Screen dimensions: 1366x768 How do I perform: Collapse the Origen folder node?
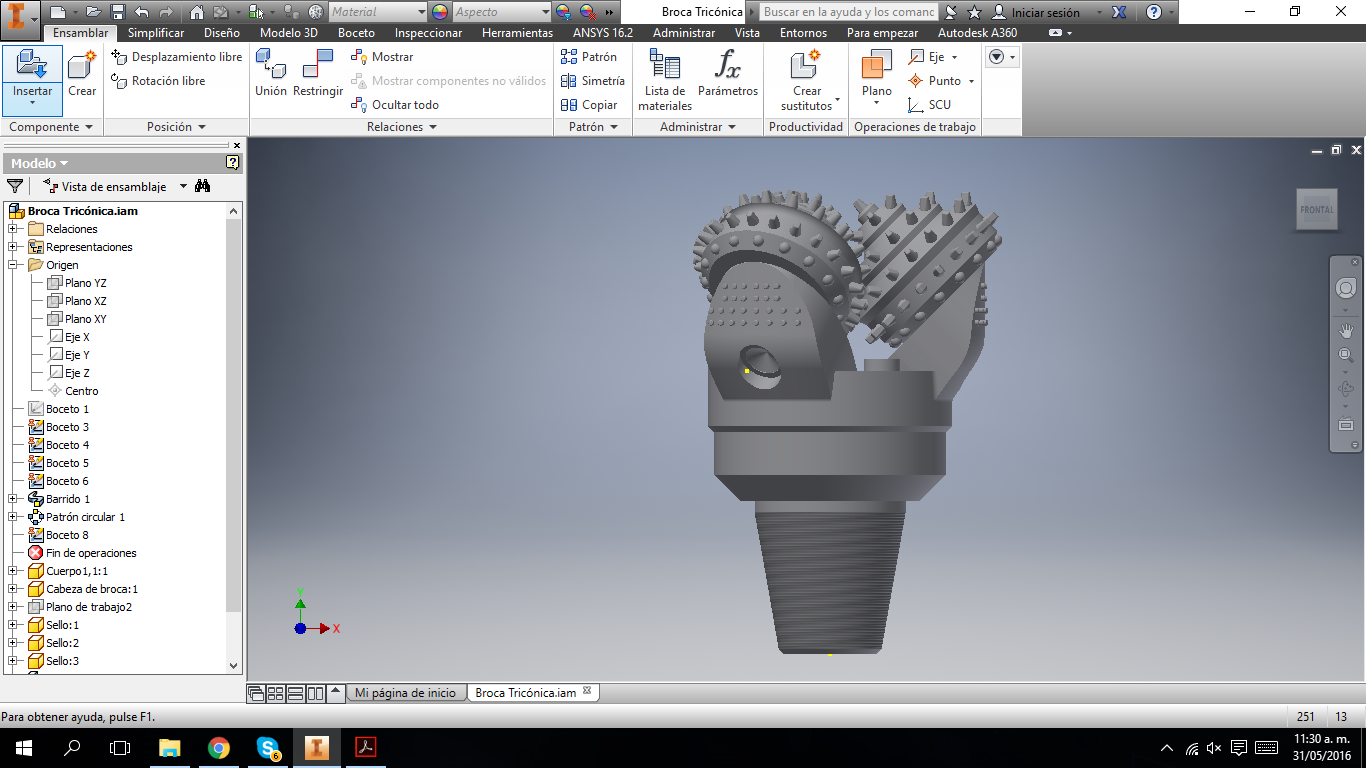pos(13,265)
